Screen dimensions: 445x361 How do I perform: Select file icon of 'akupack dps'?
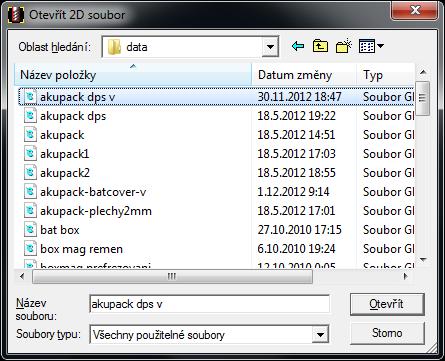(x=30, y=116)
